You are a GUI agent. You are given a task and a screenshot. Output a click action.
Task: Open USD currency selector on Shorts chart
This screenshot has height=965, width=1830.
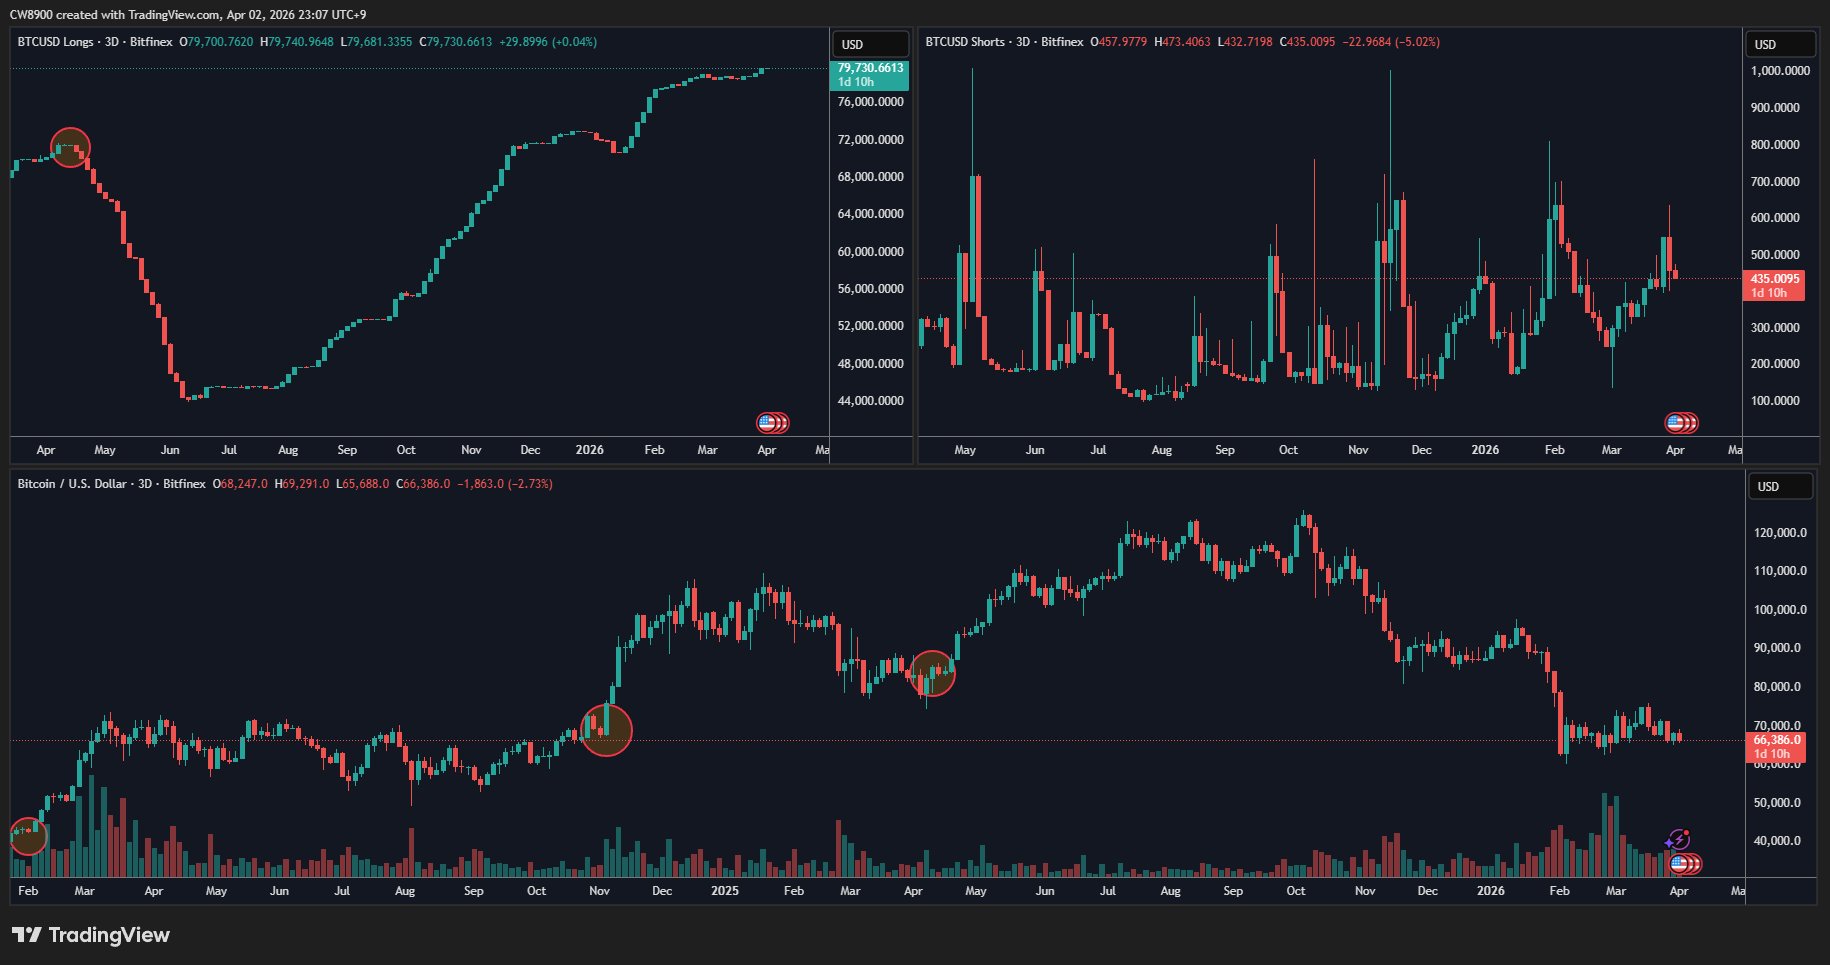1778,44
